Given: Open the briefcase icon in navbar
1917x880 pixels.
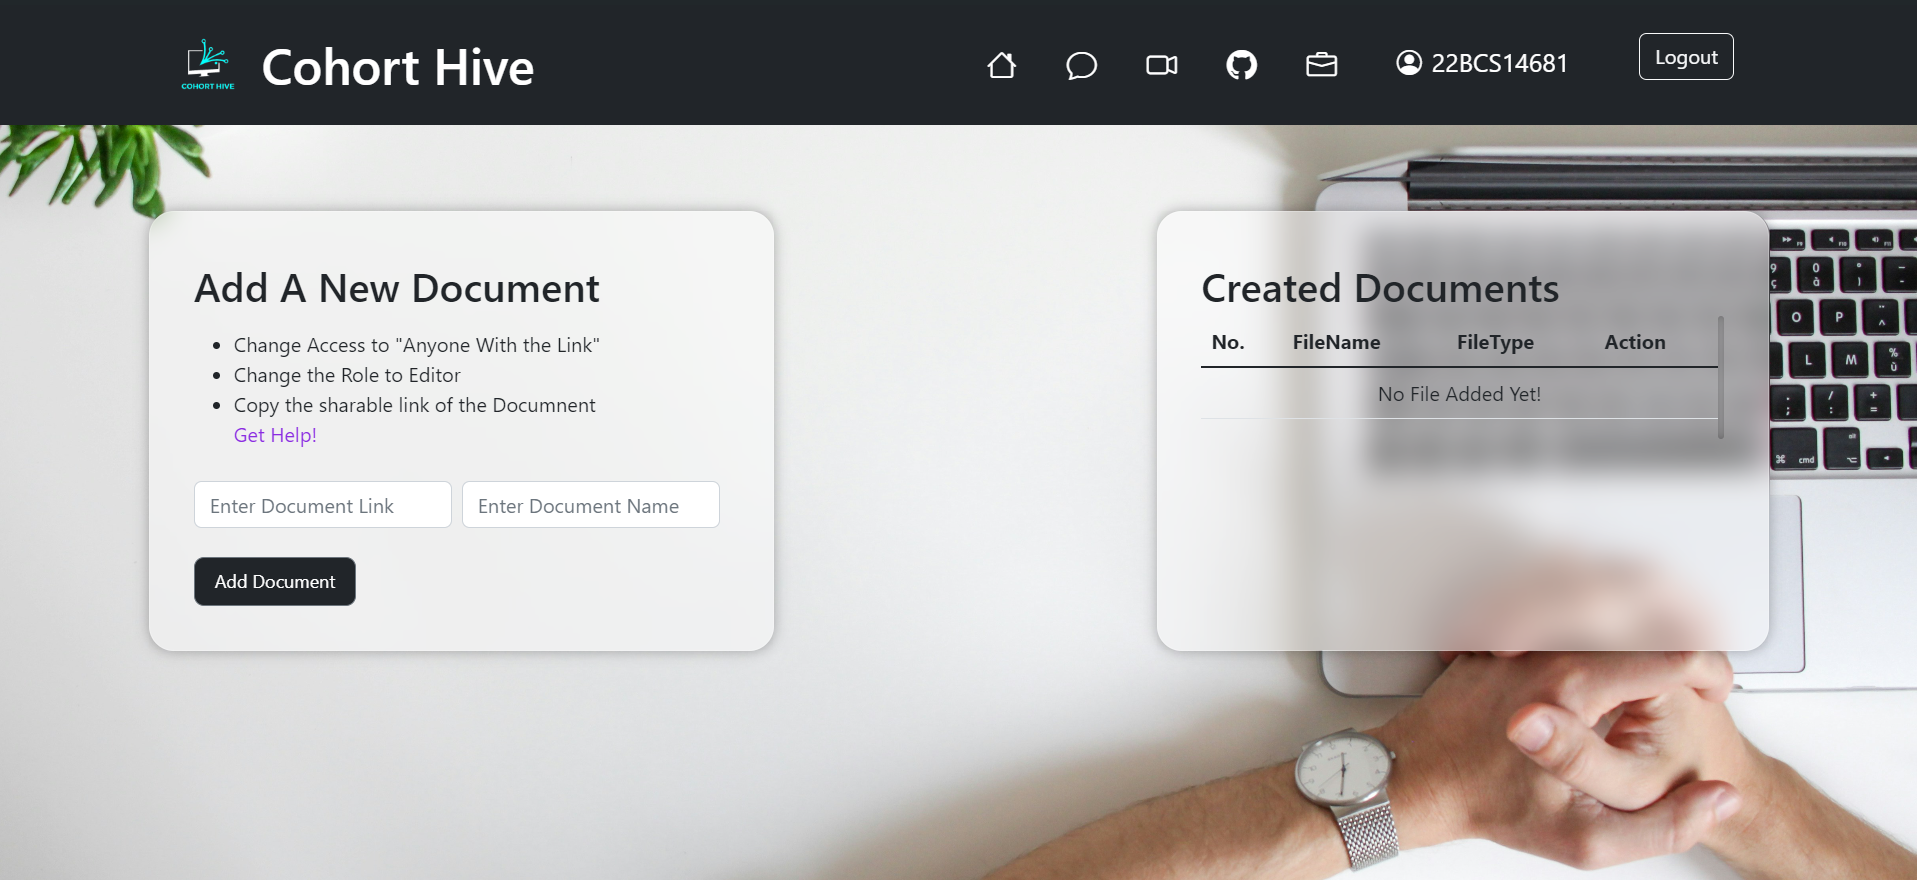Looking at the screenshot, I should [x=1321, y=65].
